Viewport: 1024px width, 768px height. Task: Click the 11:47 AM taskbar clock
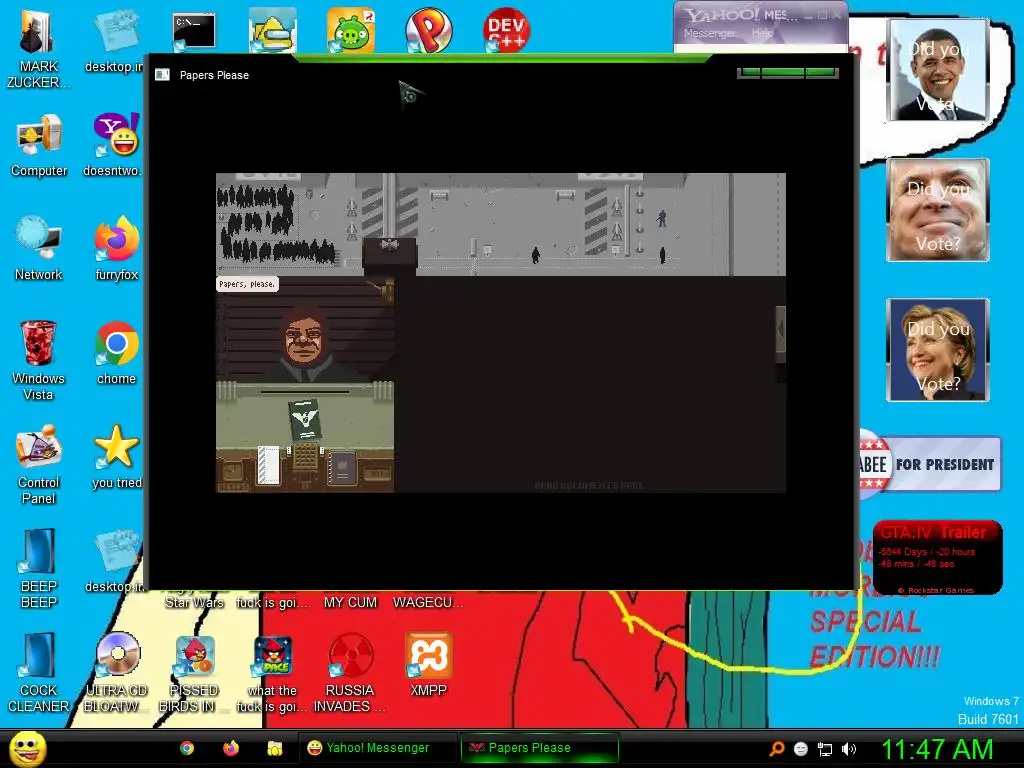tap(937, 749)
